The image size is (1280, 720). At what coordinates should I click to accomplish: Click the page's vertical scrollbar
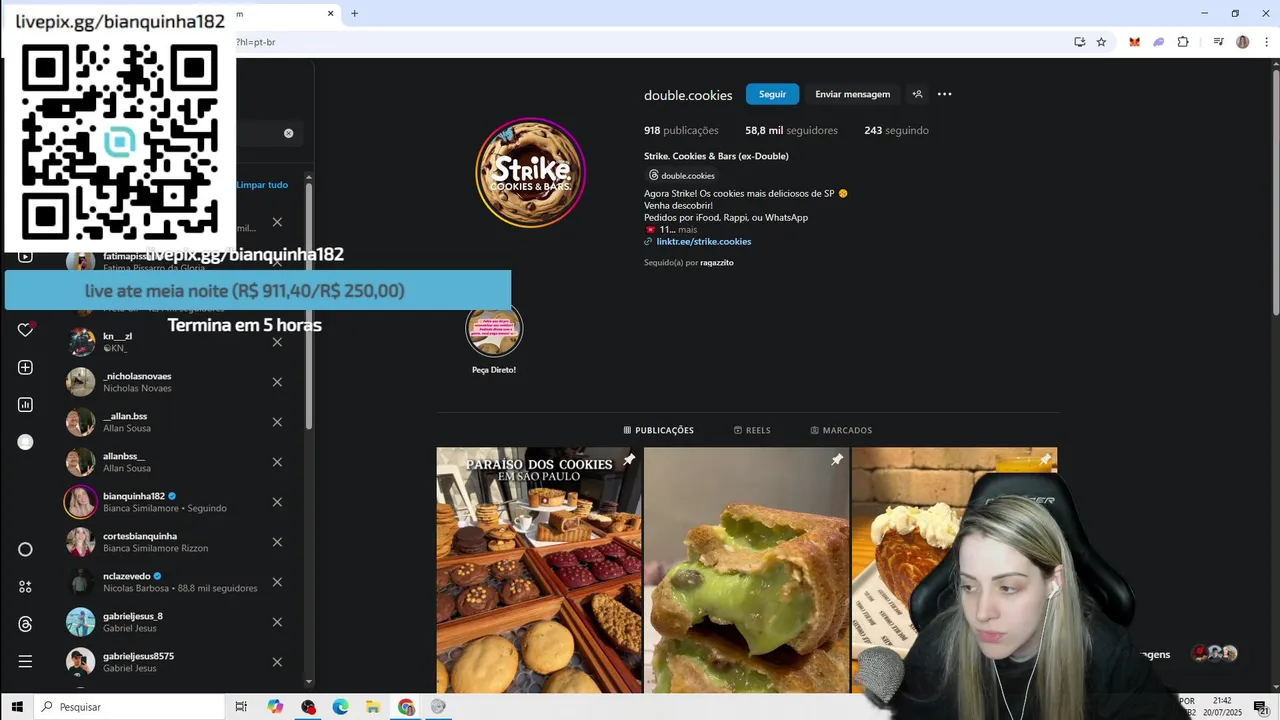click(x=1275, y=192)
